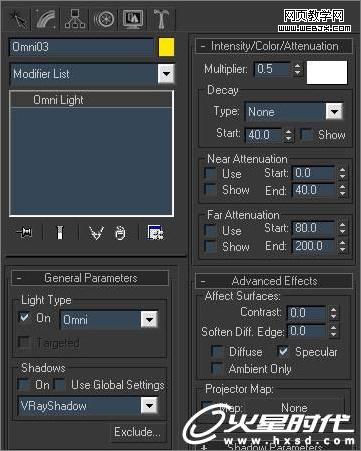Enable Use Global Settings checkbox

point(60,384)
